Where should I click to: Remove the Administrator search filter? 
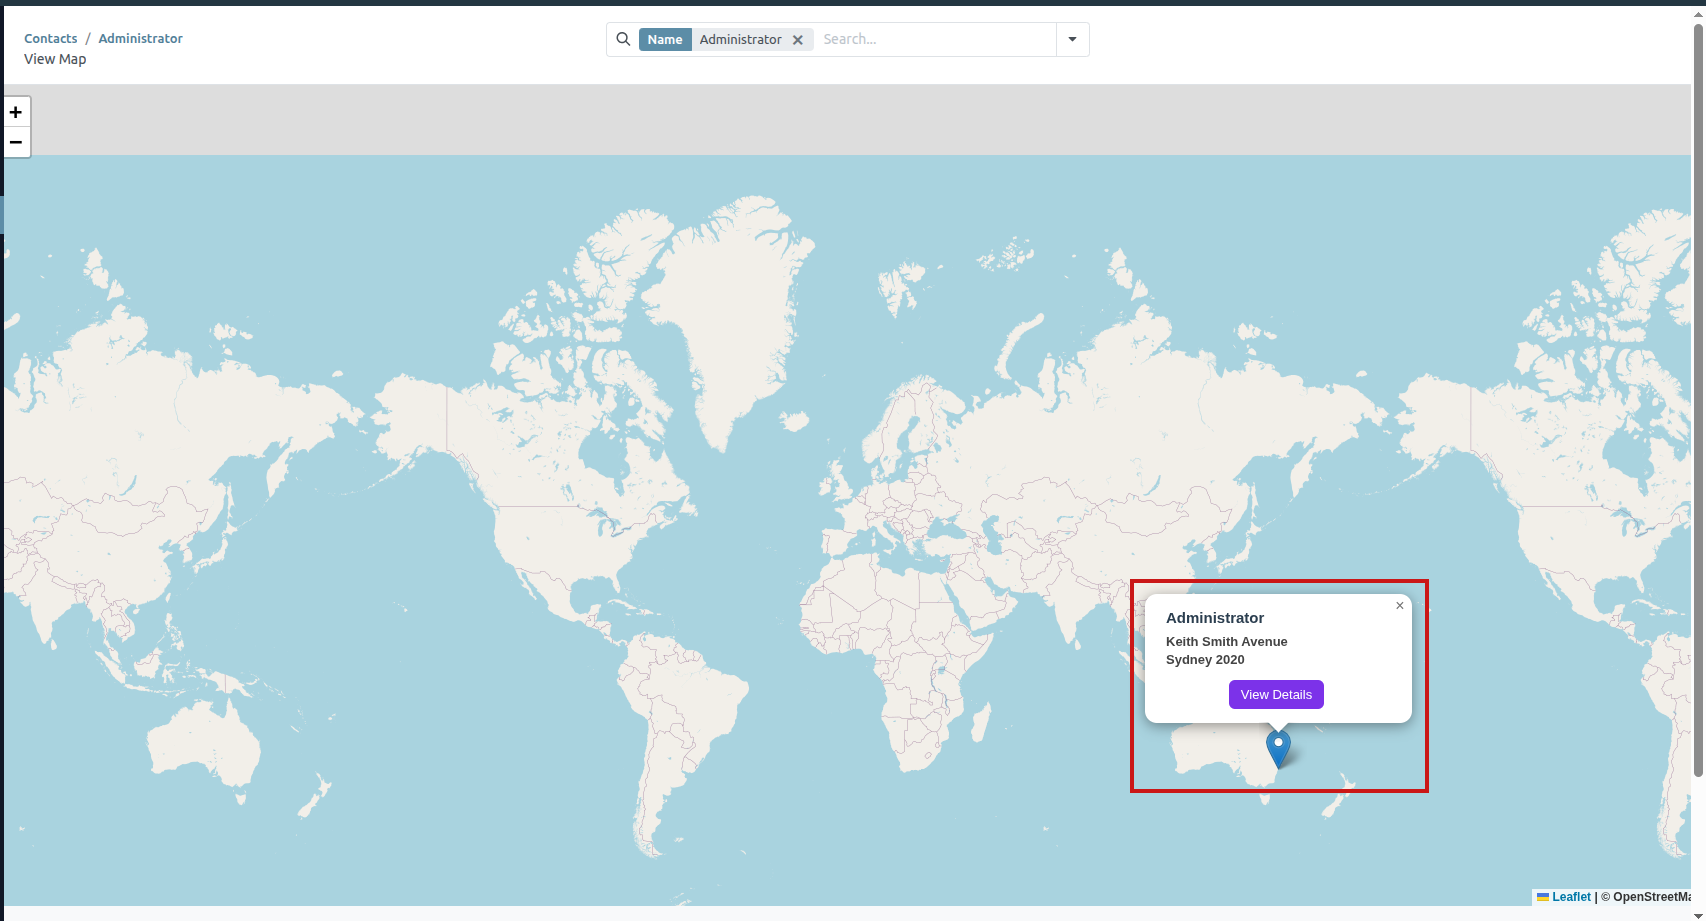click(798, 40)
